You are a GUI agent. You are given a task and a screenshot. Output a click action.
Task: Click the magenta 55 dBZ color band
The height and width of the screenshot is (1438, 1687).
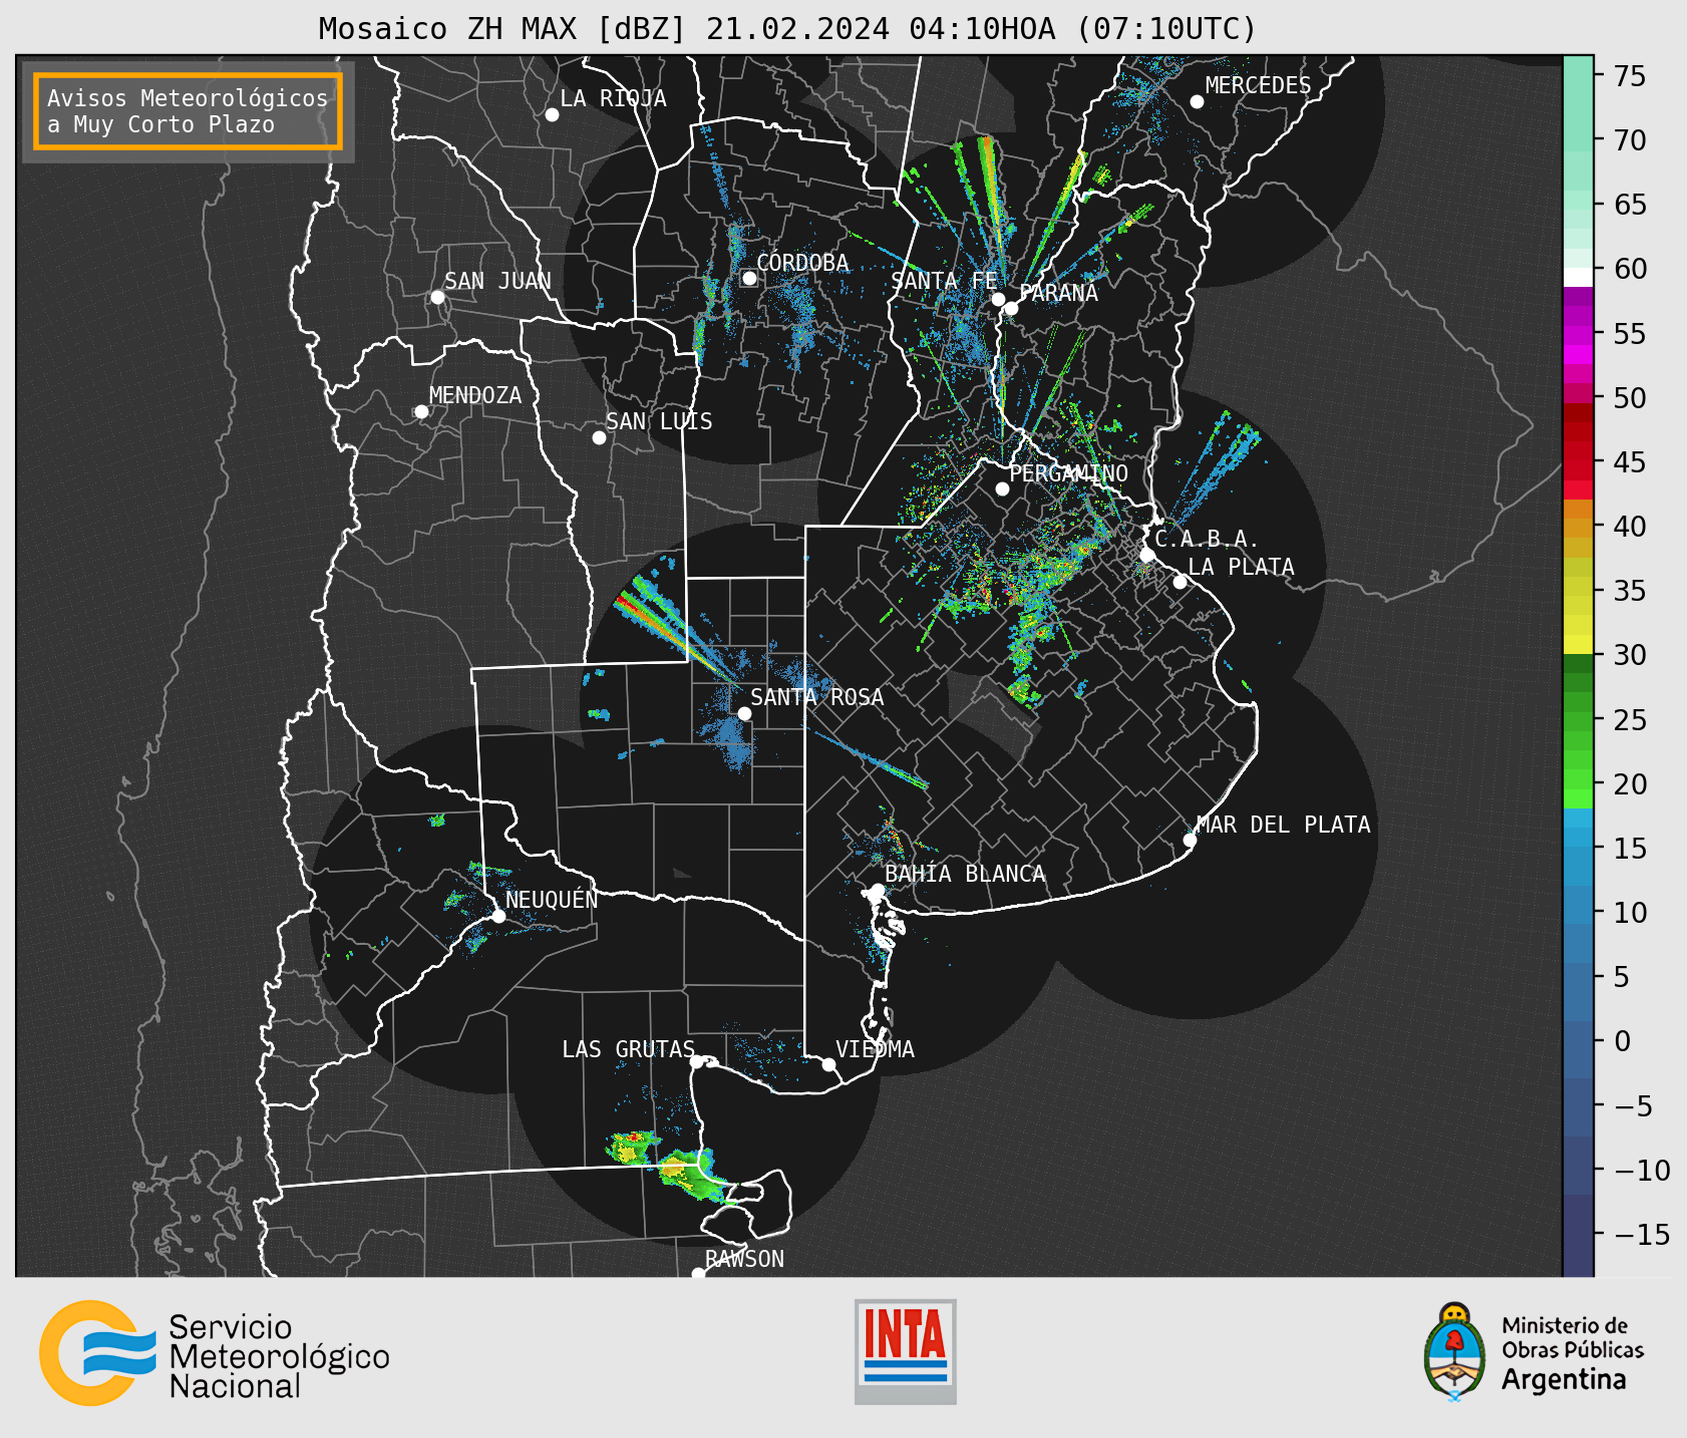click(1578, 333)
